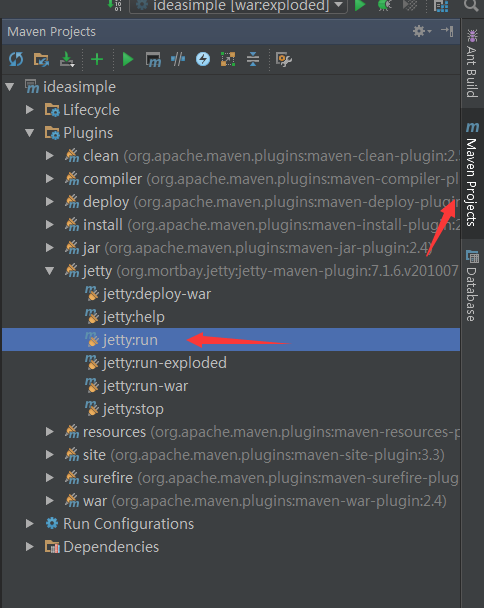
Task: Expand the install plugin node
Action: 50,225
